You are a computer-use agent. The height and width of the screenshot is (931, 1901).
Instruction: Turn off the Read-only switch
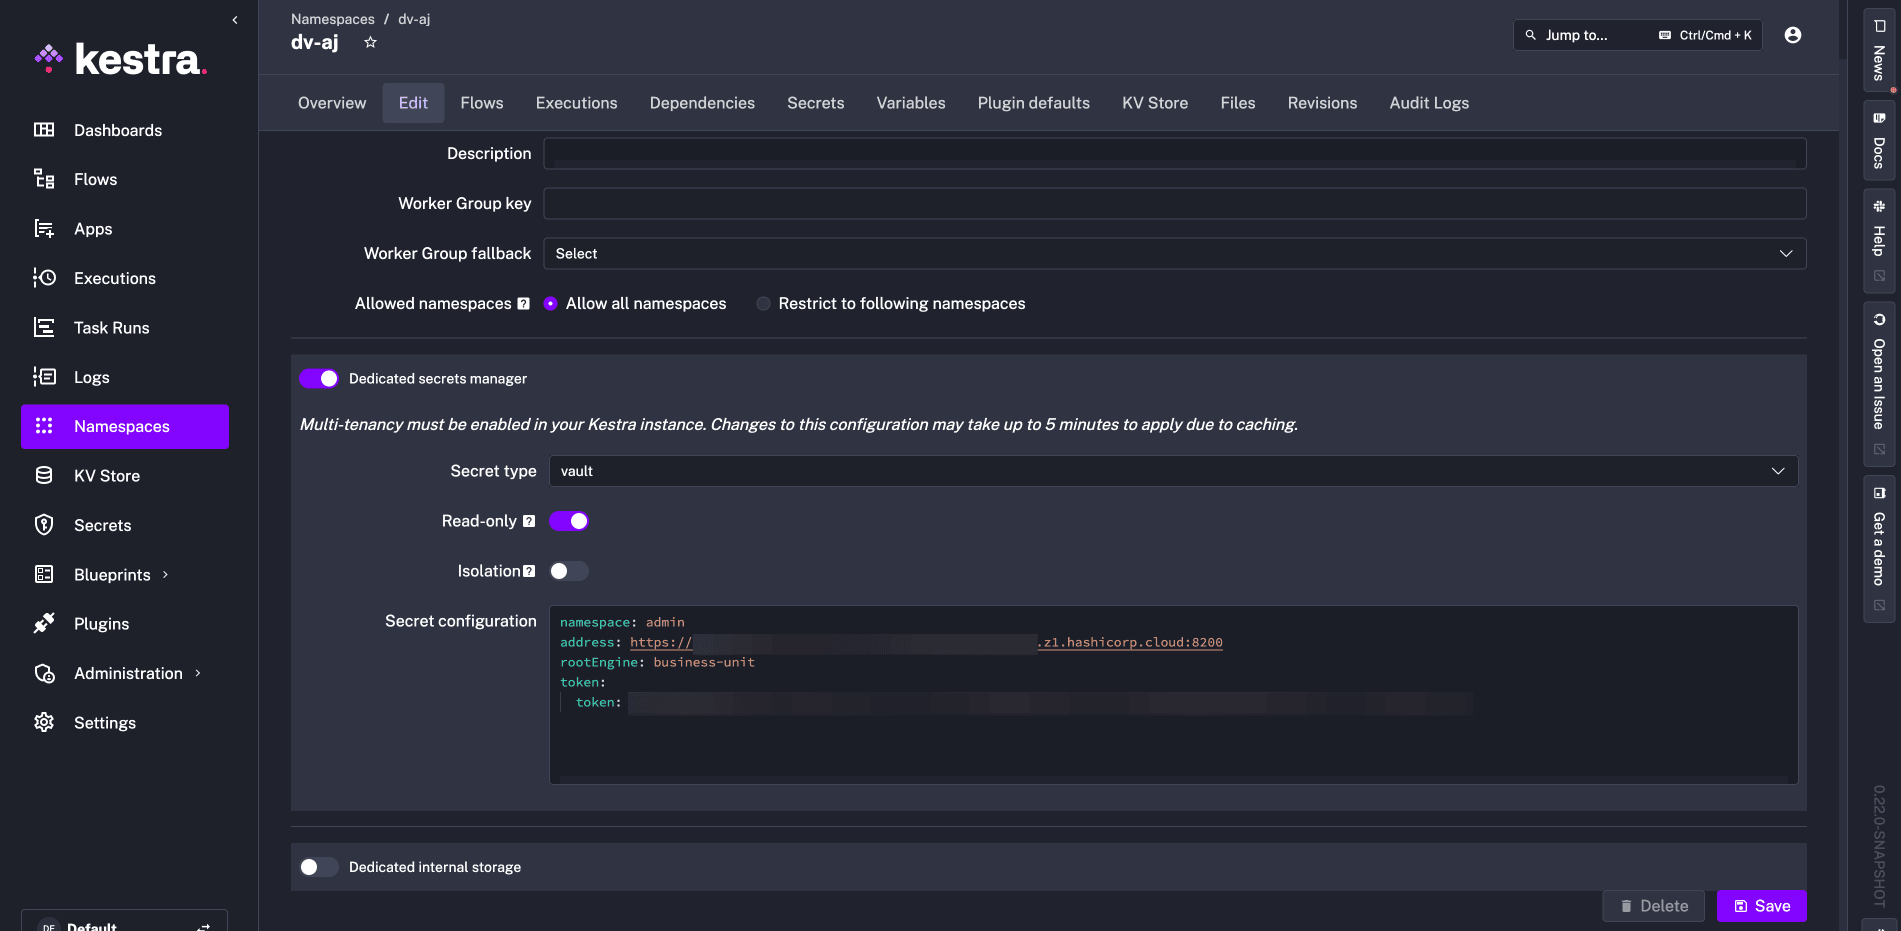point(569,521)
